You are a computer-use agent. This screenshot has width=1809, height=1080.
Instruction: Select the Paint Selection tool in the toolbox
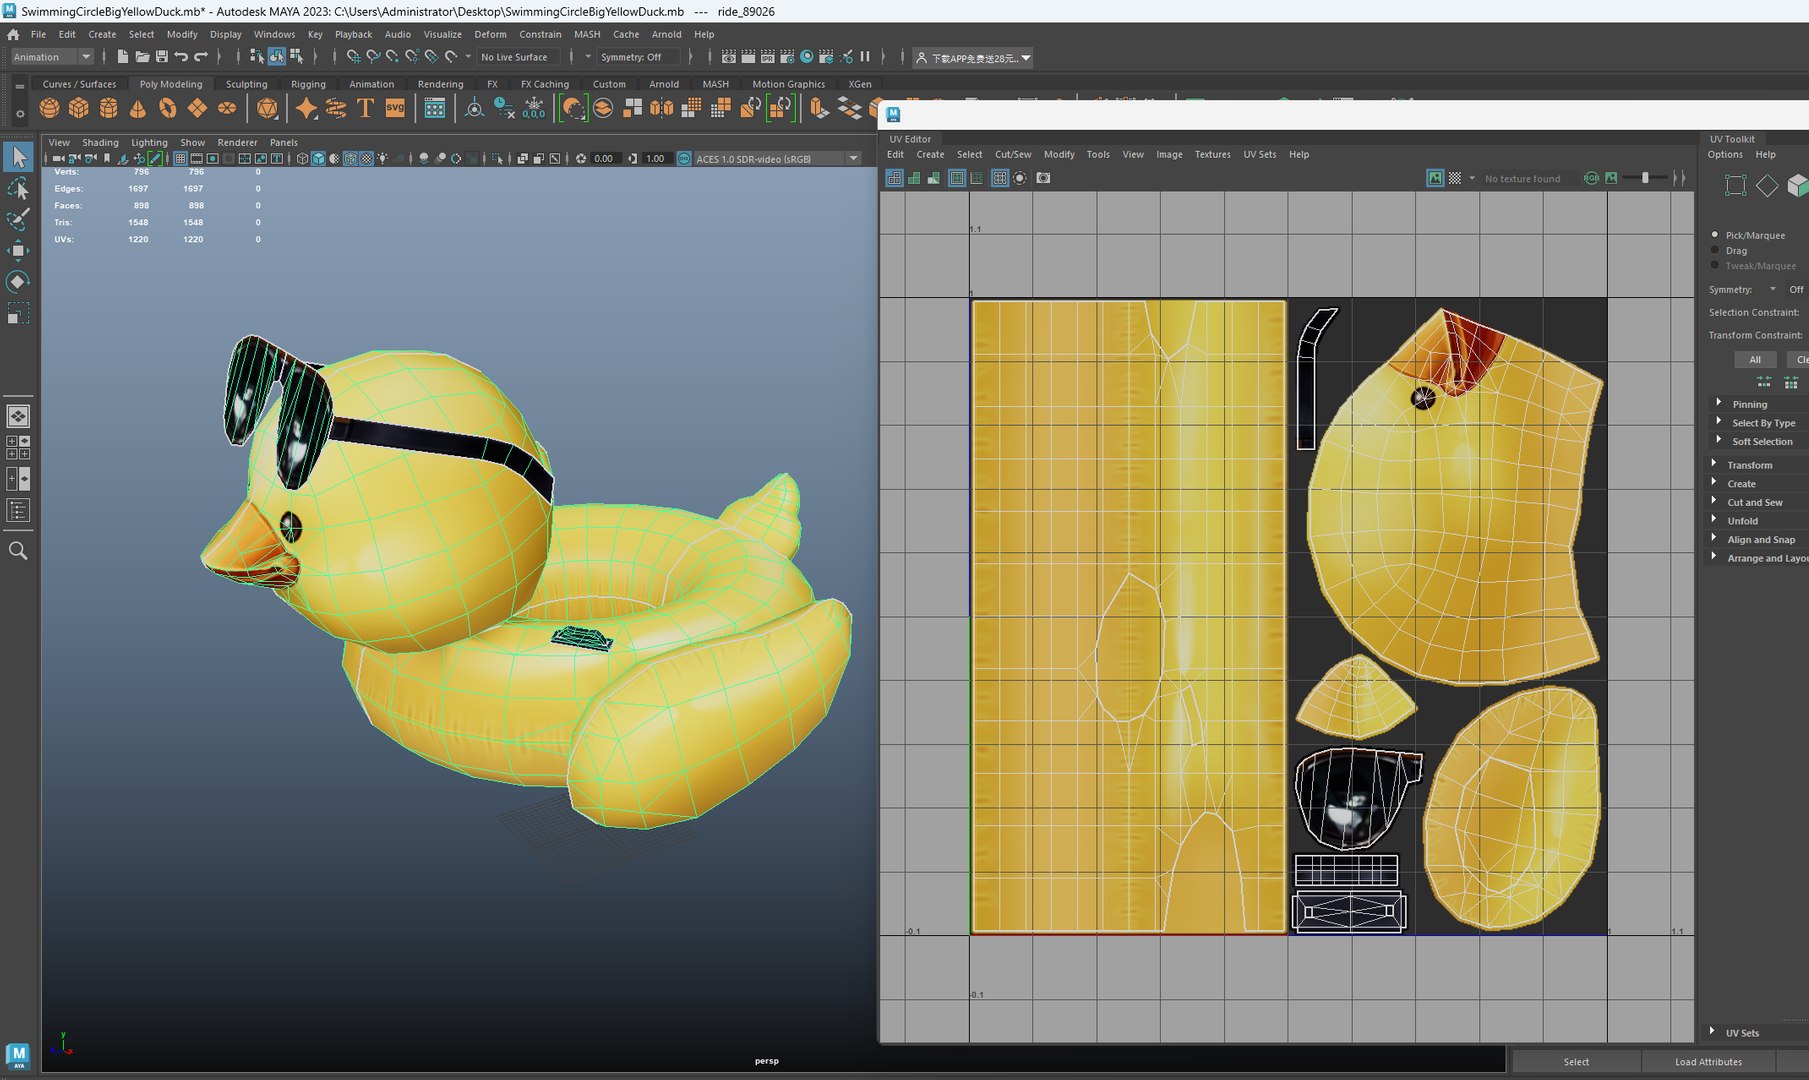tap(18, 219)
